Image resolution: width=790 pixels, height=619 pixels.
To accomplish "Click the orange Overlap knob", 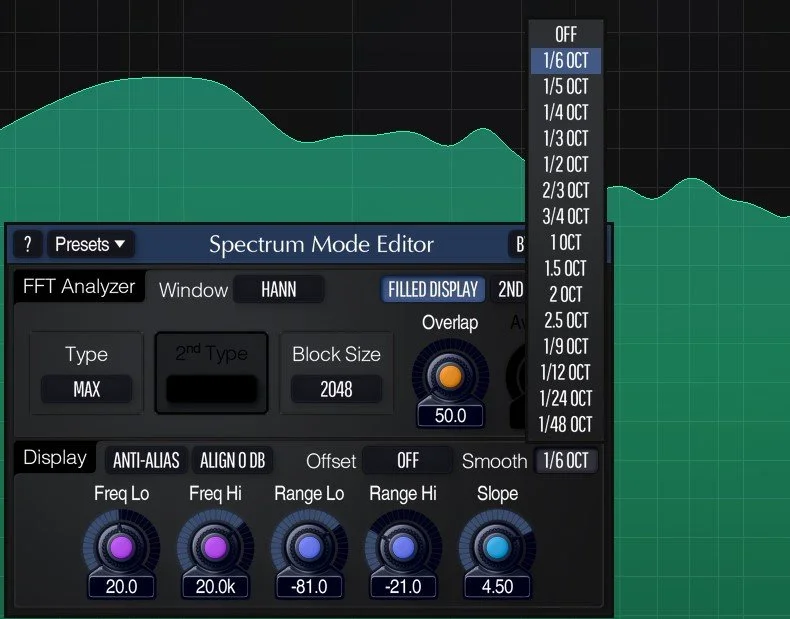I will (x=450, y=376).
